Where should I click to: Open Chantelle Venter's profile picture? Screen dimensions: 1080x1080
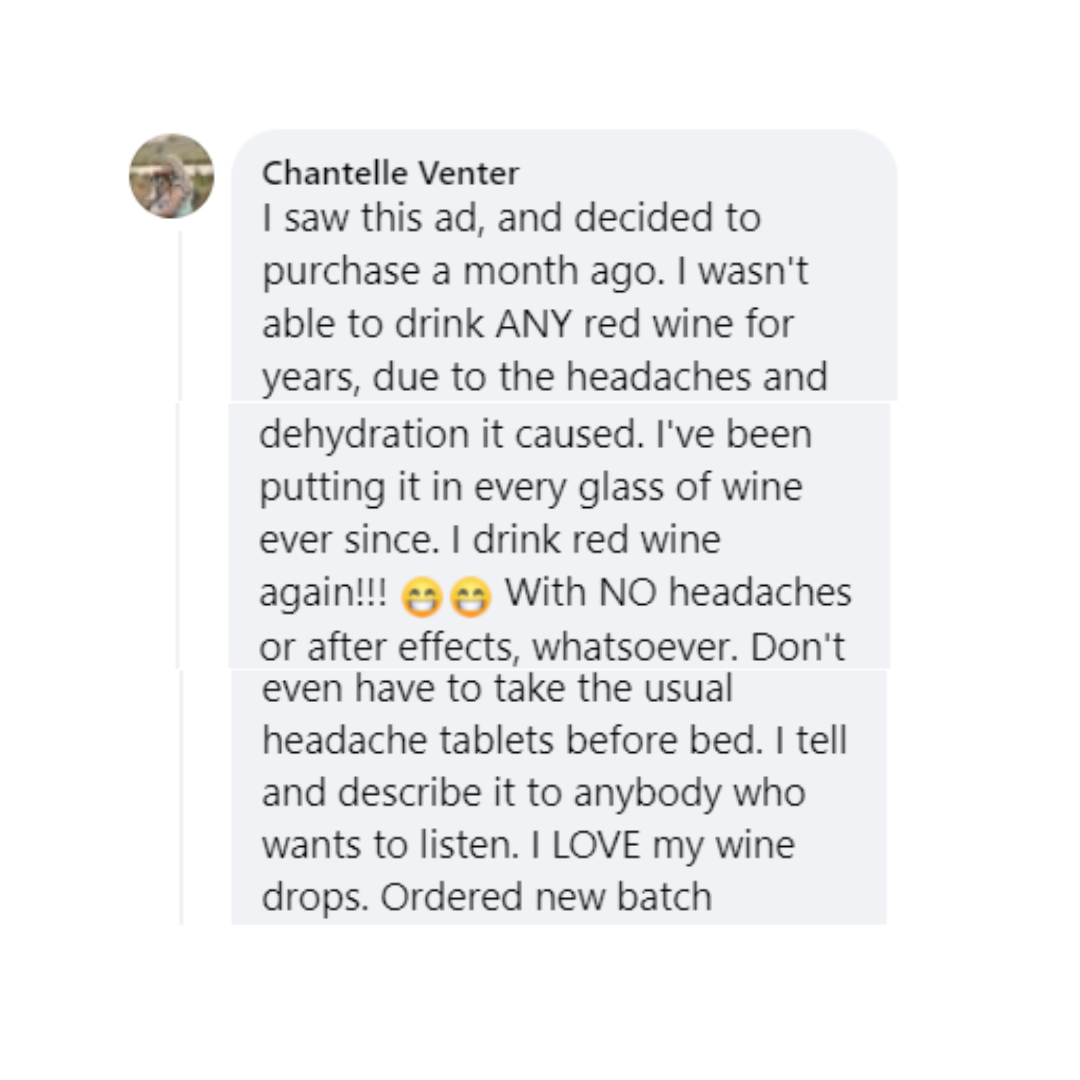[171, 176]
